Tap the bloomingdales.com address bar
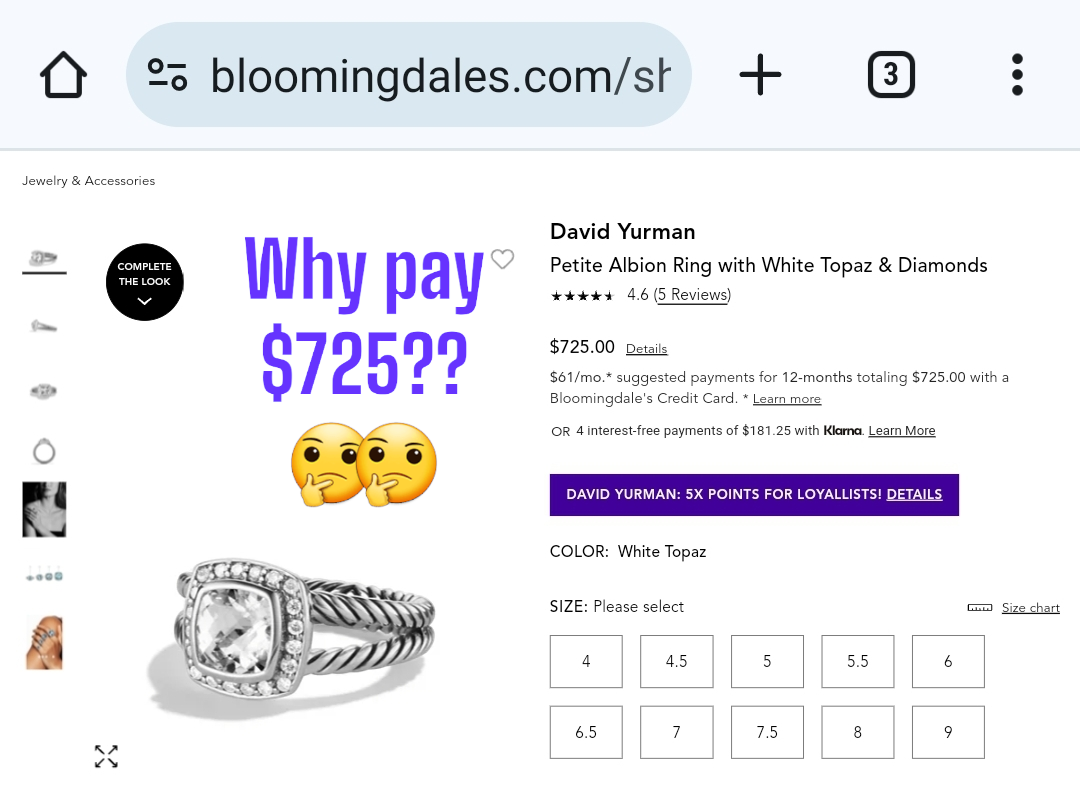 440,75
